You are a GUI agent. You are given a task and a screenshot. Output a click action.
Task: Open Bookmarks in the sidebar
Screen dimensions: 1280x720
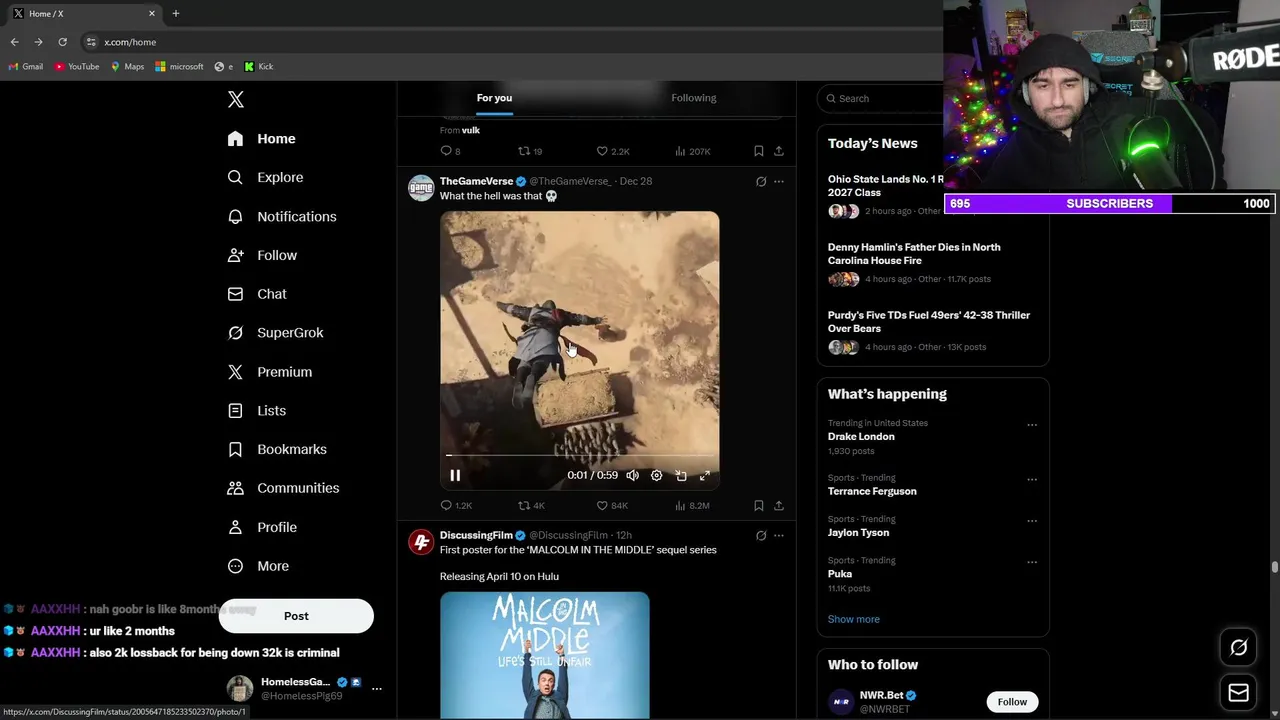coord(276,449)
